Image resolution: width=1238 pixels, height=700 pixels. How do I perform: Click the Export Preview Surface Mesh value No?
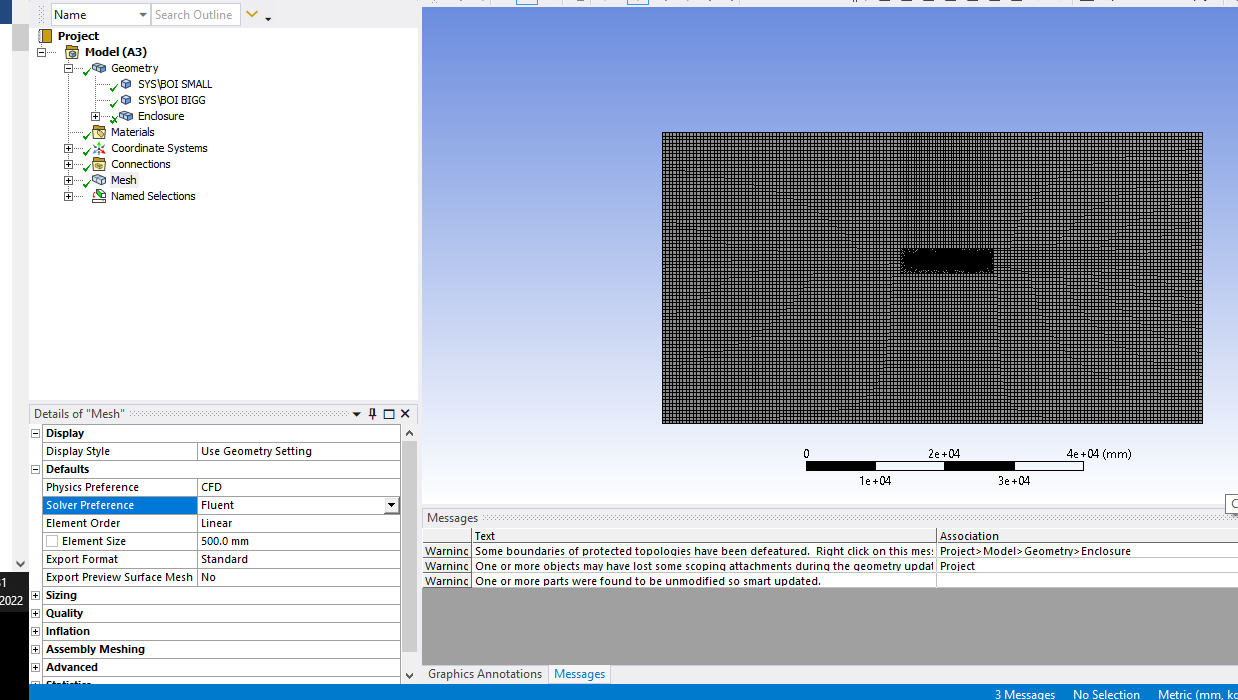299,577
